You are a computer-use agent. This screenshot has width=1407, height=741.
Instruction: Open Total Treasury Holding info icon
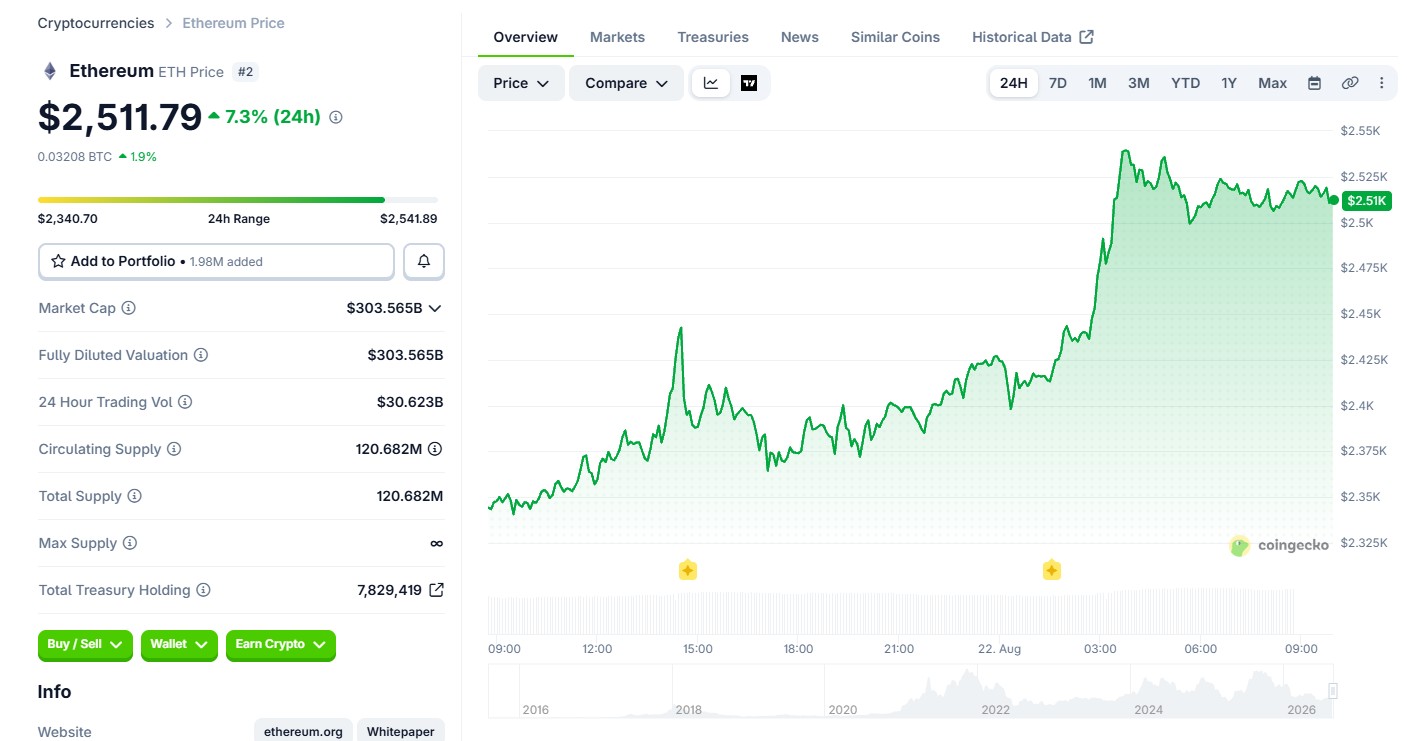(203, 590)
